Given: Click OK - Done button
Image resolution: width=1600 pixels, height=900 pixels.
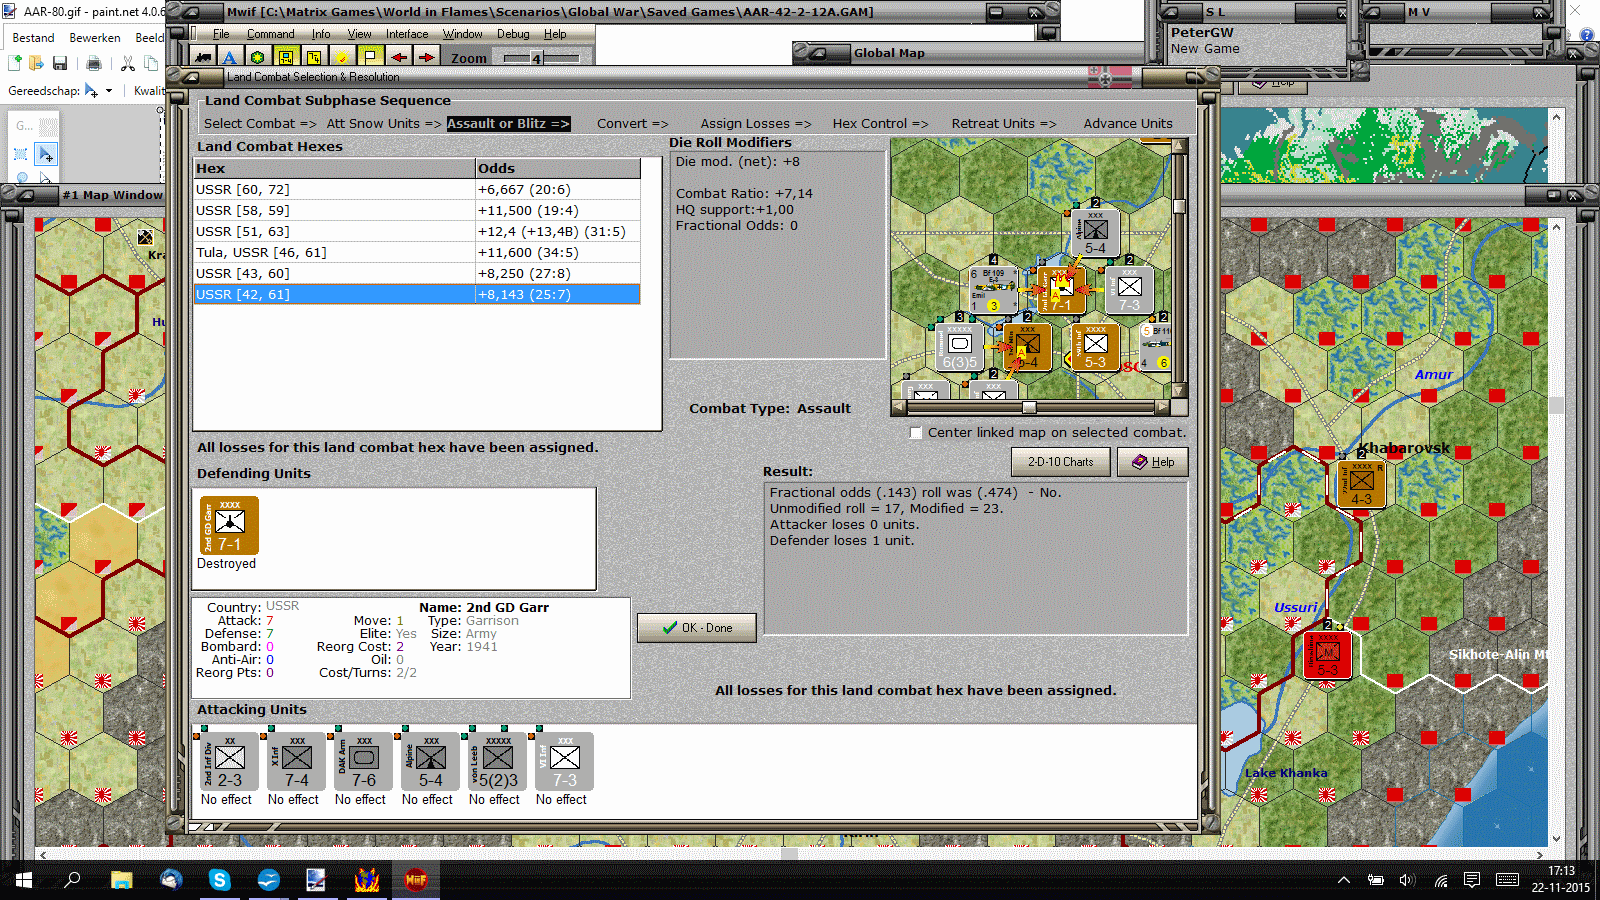Looking at the screenshot, I should pos(697,628).
